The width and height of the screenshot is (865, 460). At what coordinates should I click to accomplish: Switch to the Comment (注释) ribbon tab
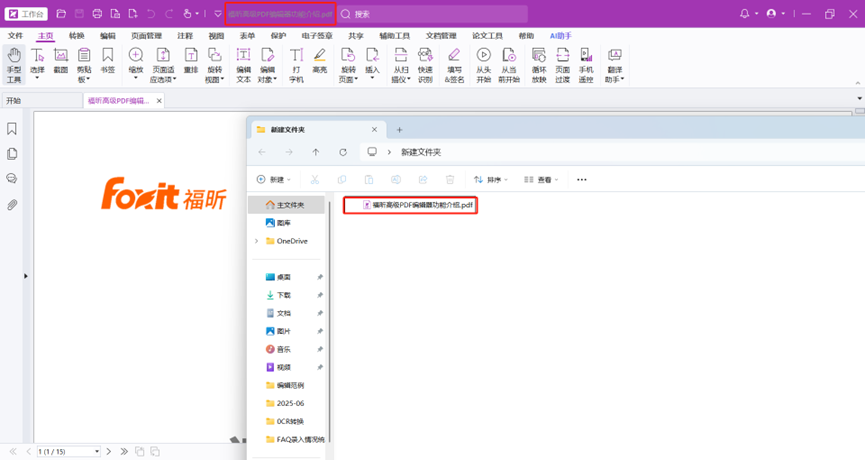pyautogui.click(x=185, y=36)
